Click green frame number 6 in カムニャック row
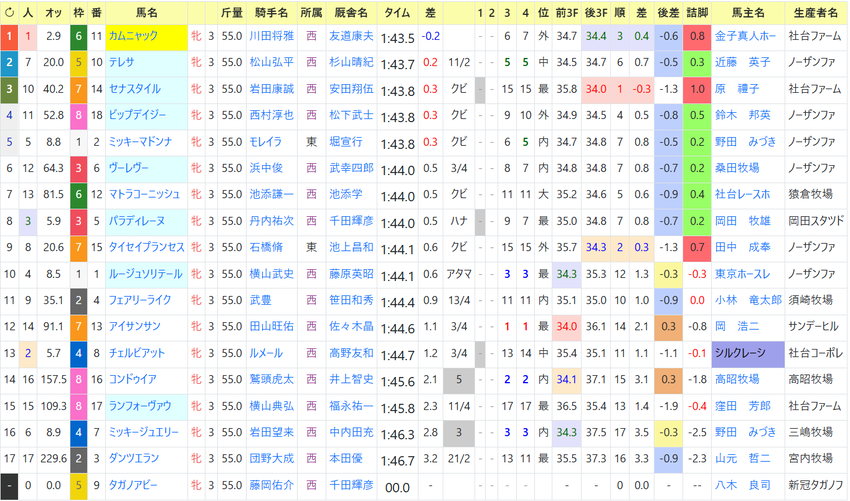The width and height of the screenshot is (850, 501). [79, 36]
